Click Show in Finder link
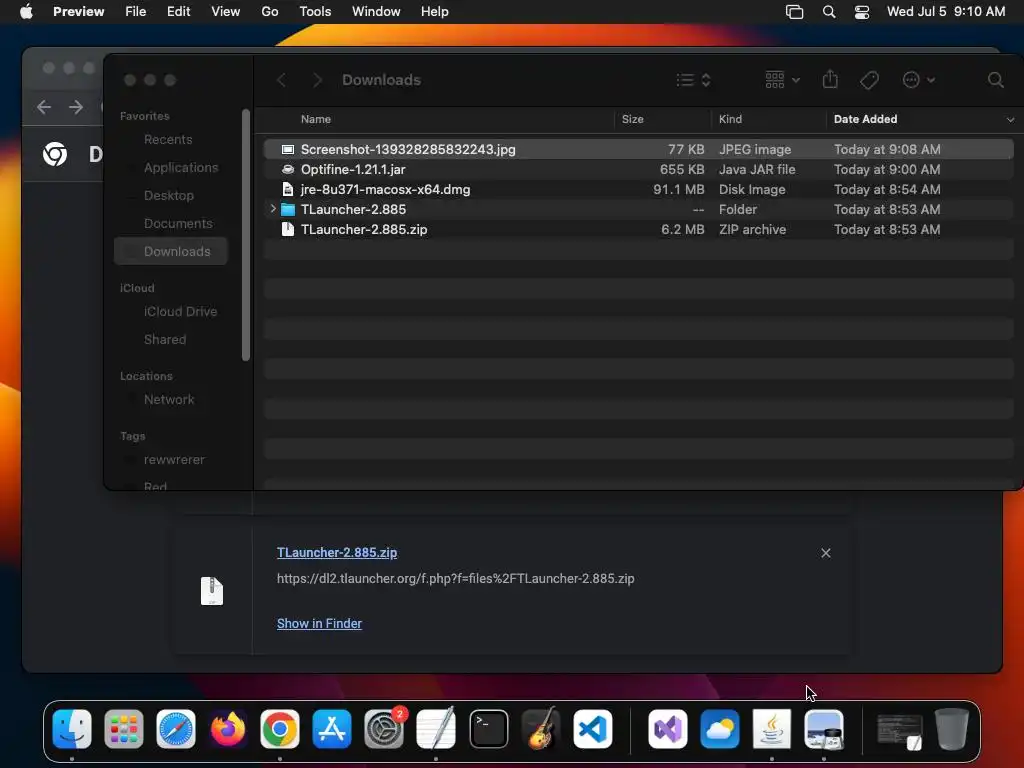 point(319,624)
